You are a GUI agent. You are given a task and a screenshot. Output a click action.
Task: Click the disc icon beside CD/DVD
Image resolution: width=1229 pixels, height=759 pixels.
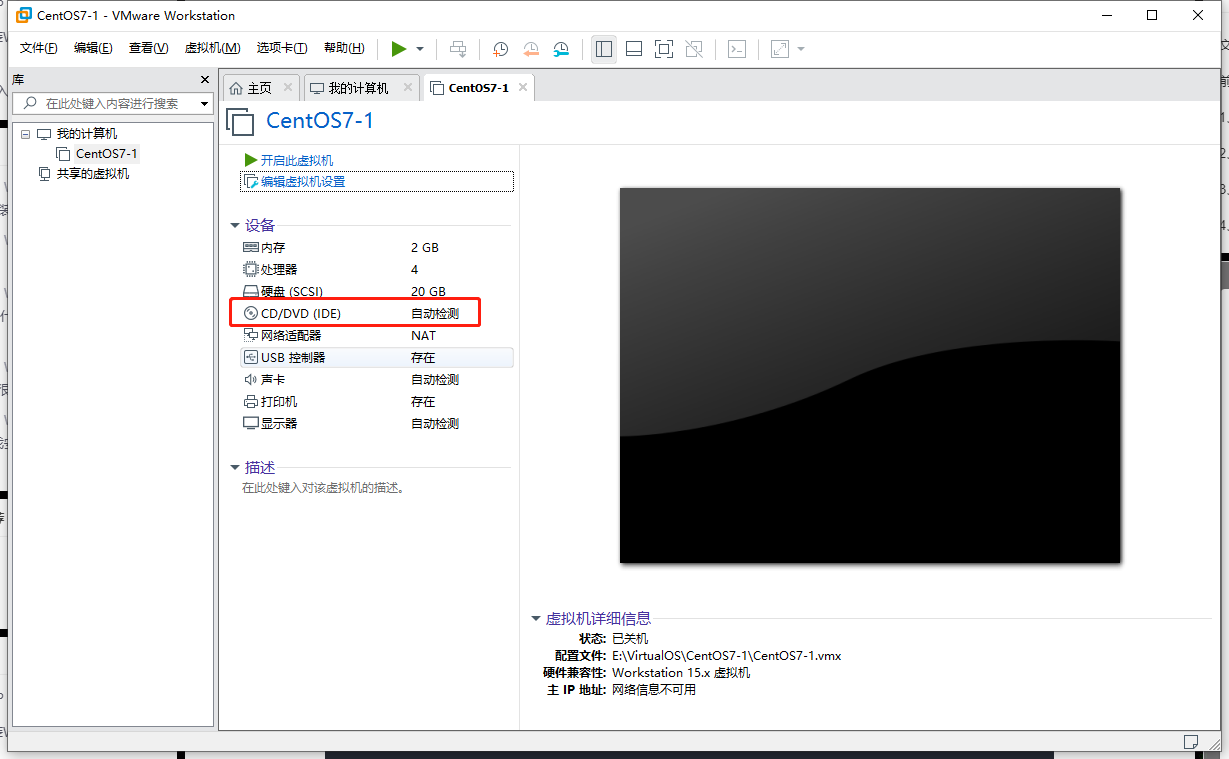(251, 313)
